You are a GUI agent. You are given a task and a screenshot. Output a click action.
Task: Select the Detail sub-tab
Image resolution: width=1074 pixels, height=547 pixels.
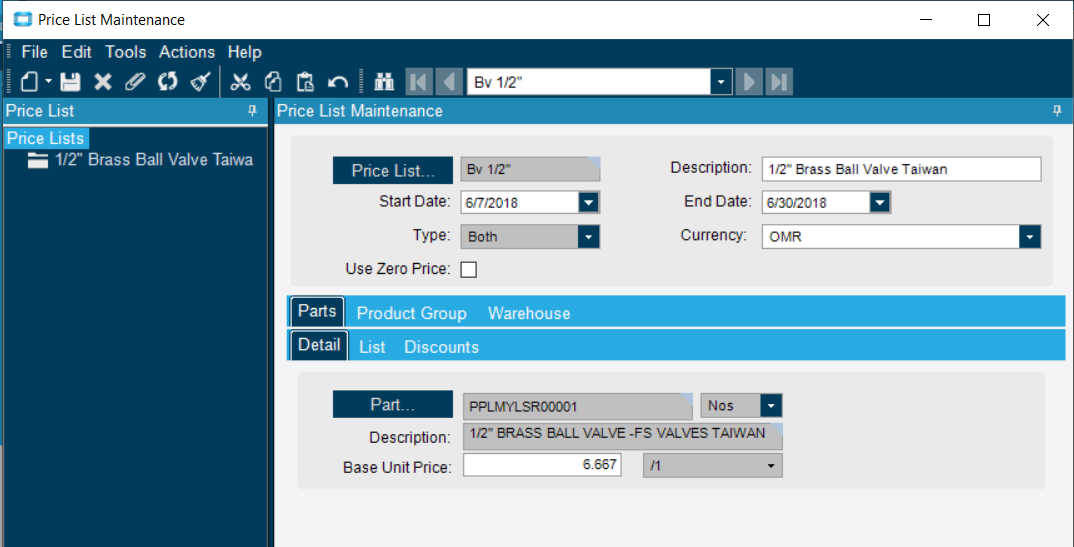(319, 345)
